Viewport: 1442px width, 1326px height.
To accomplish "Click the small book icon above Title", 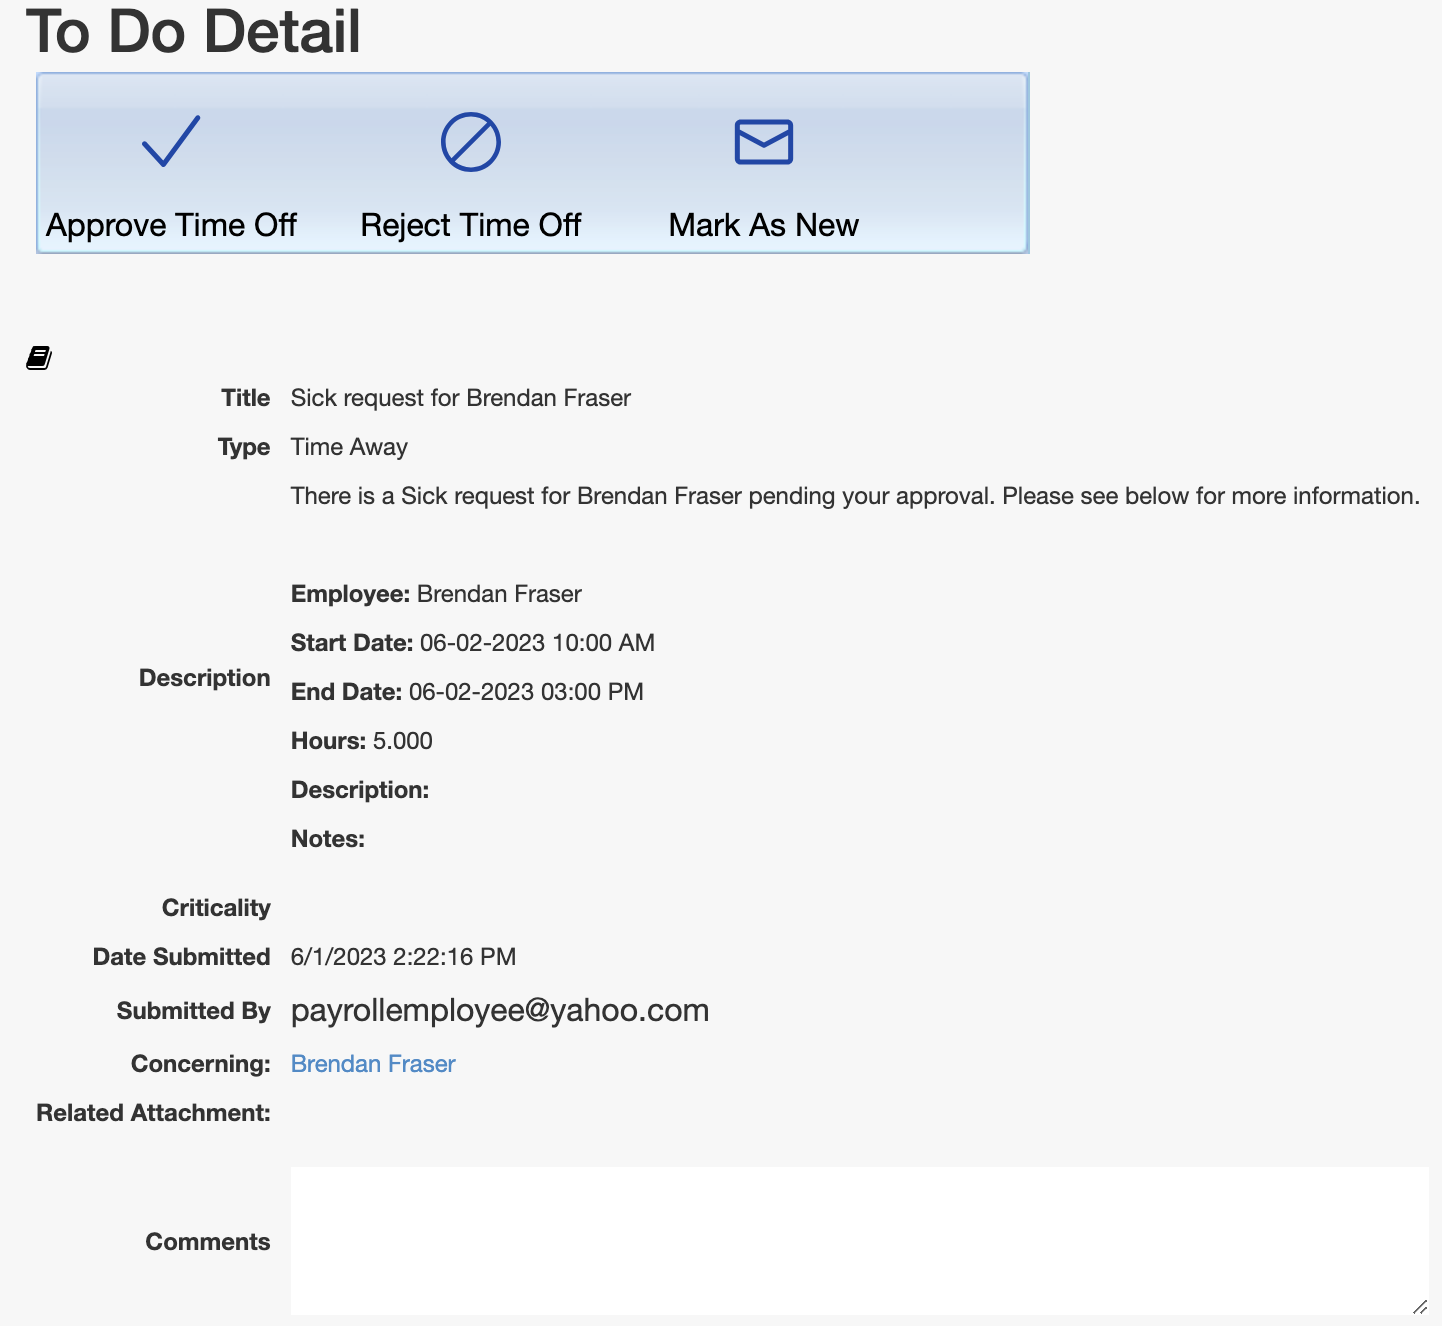I will 39,358.
